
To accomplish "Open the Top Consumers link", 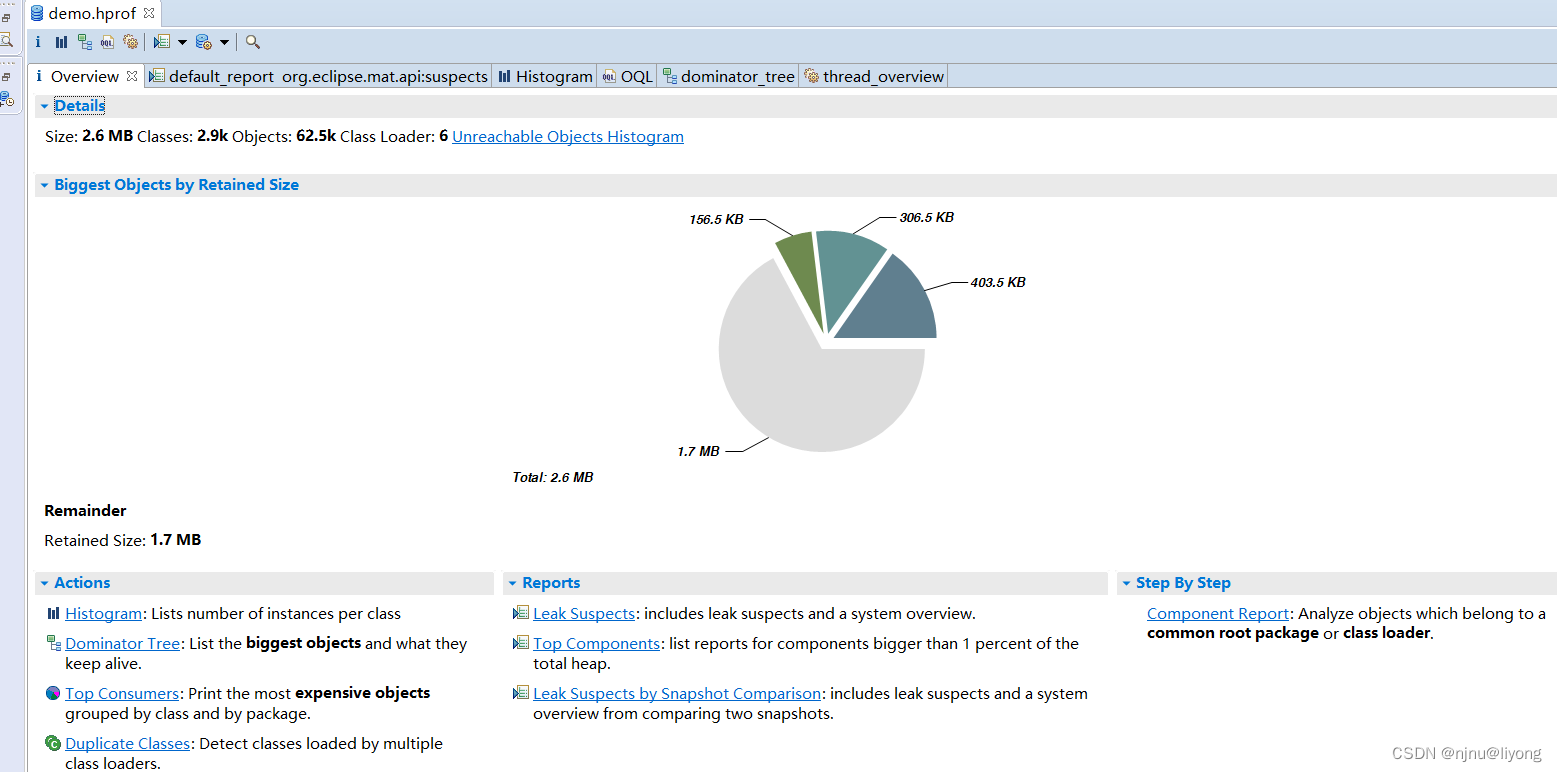I will pos(122,693).
